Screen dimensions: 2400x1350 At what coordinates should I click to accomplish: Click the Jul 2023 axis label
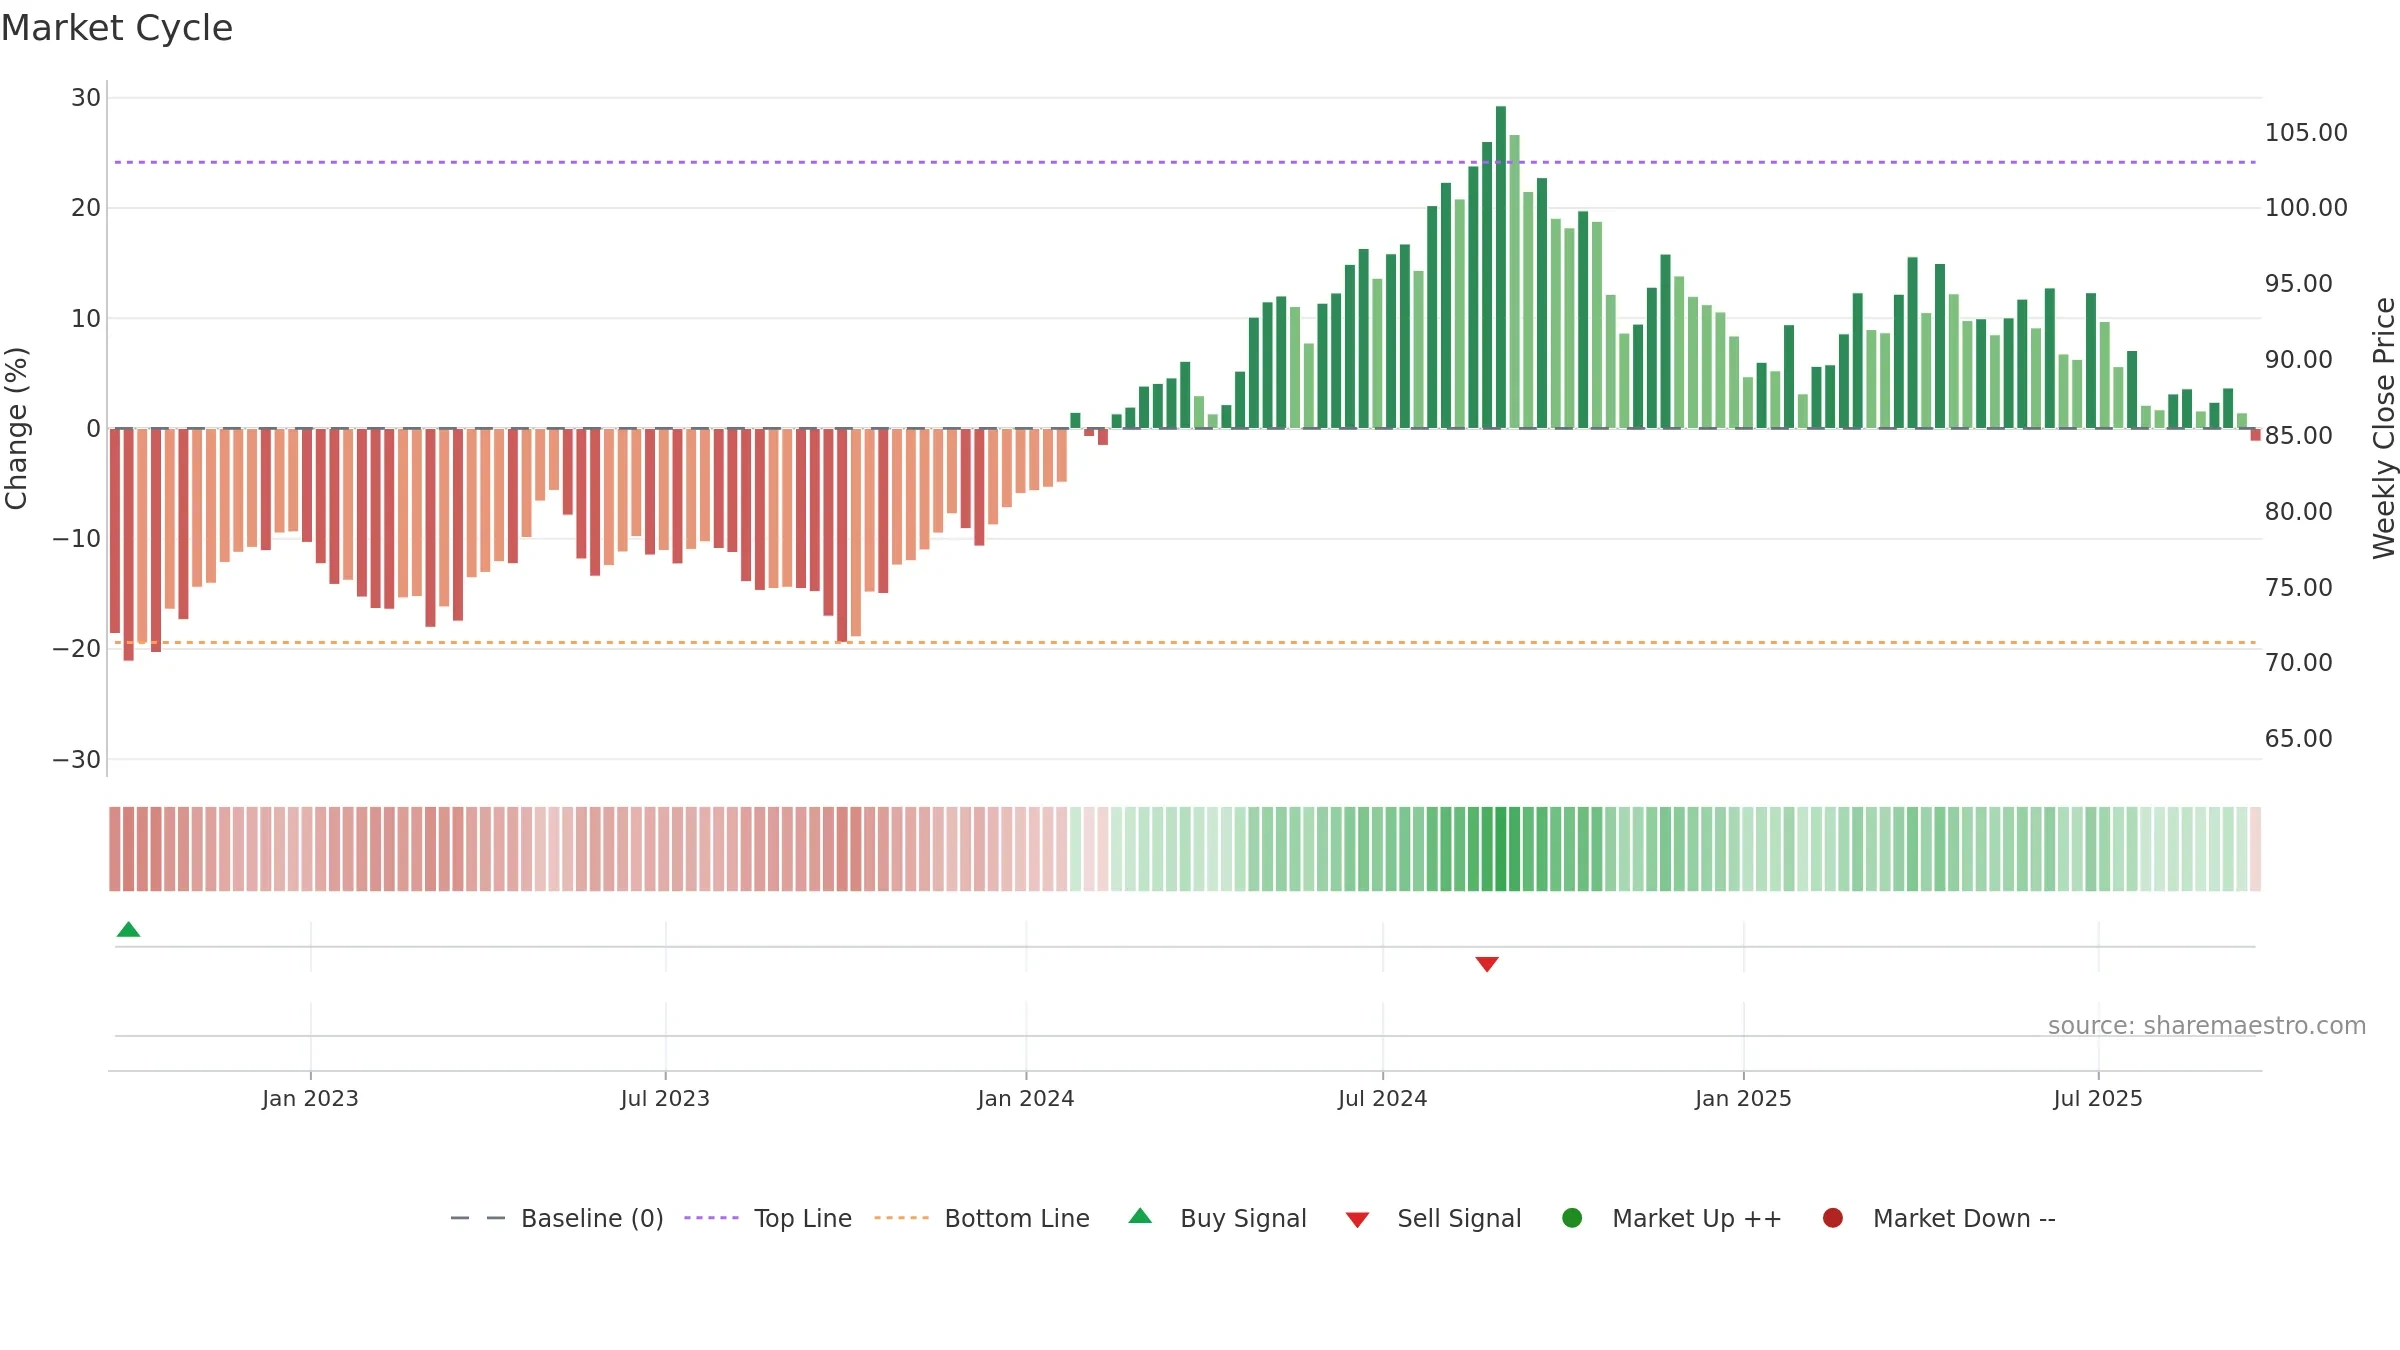coord(665,1098)
